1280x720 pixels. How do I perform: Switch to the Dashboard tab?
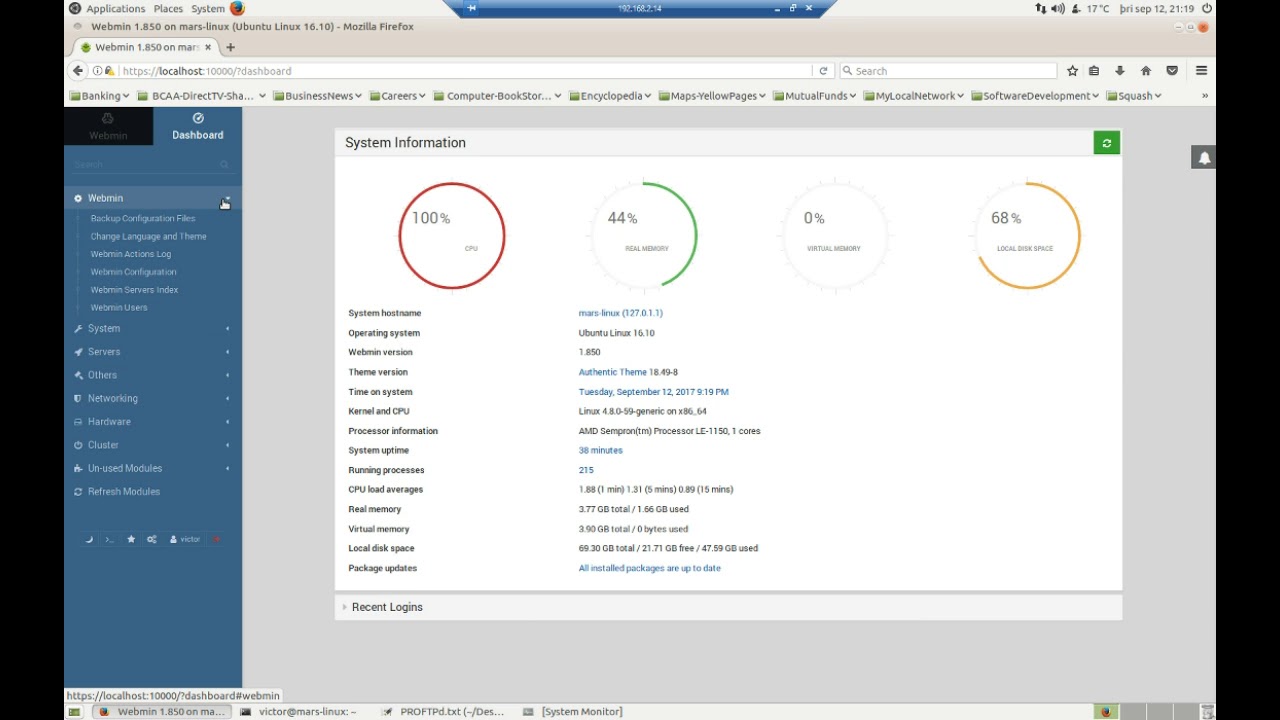pyautogui.click(x=197, y=126)
